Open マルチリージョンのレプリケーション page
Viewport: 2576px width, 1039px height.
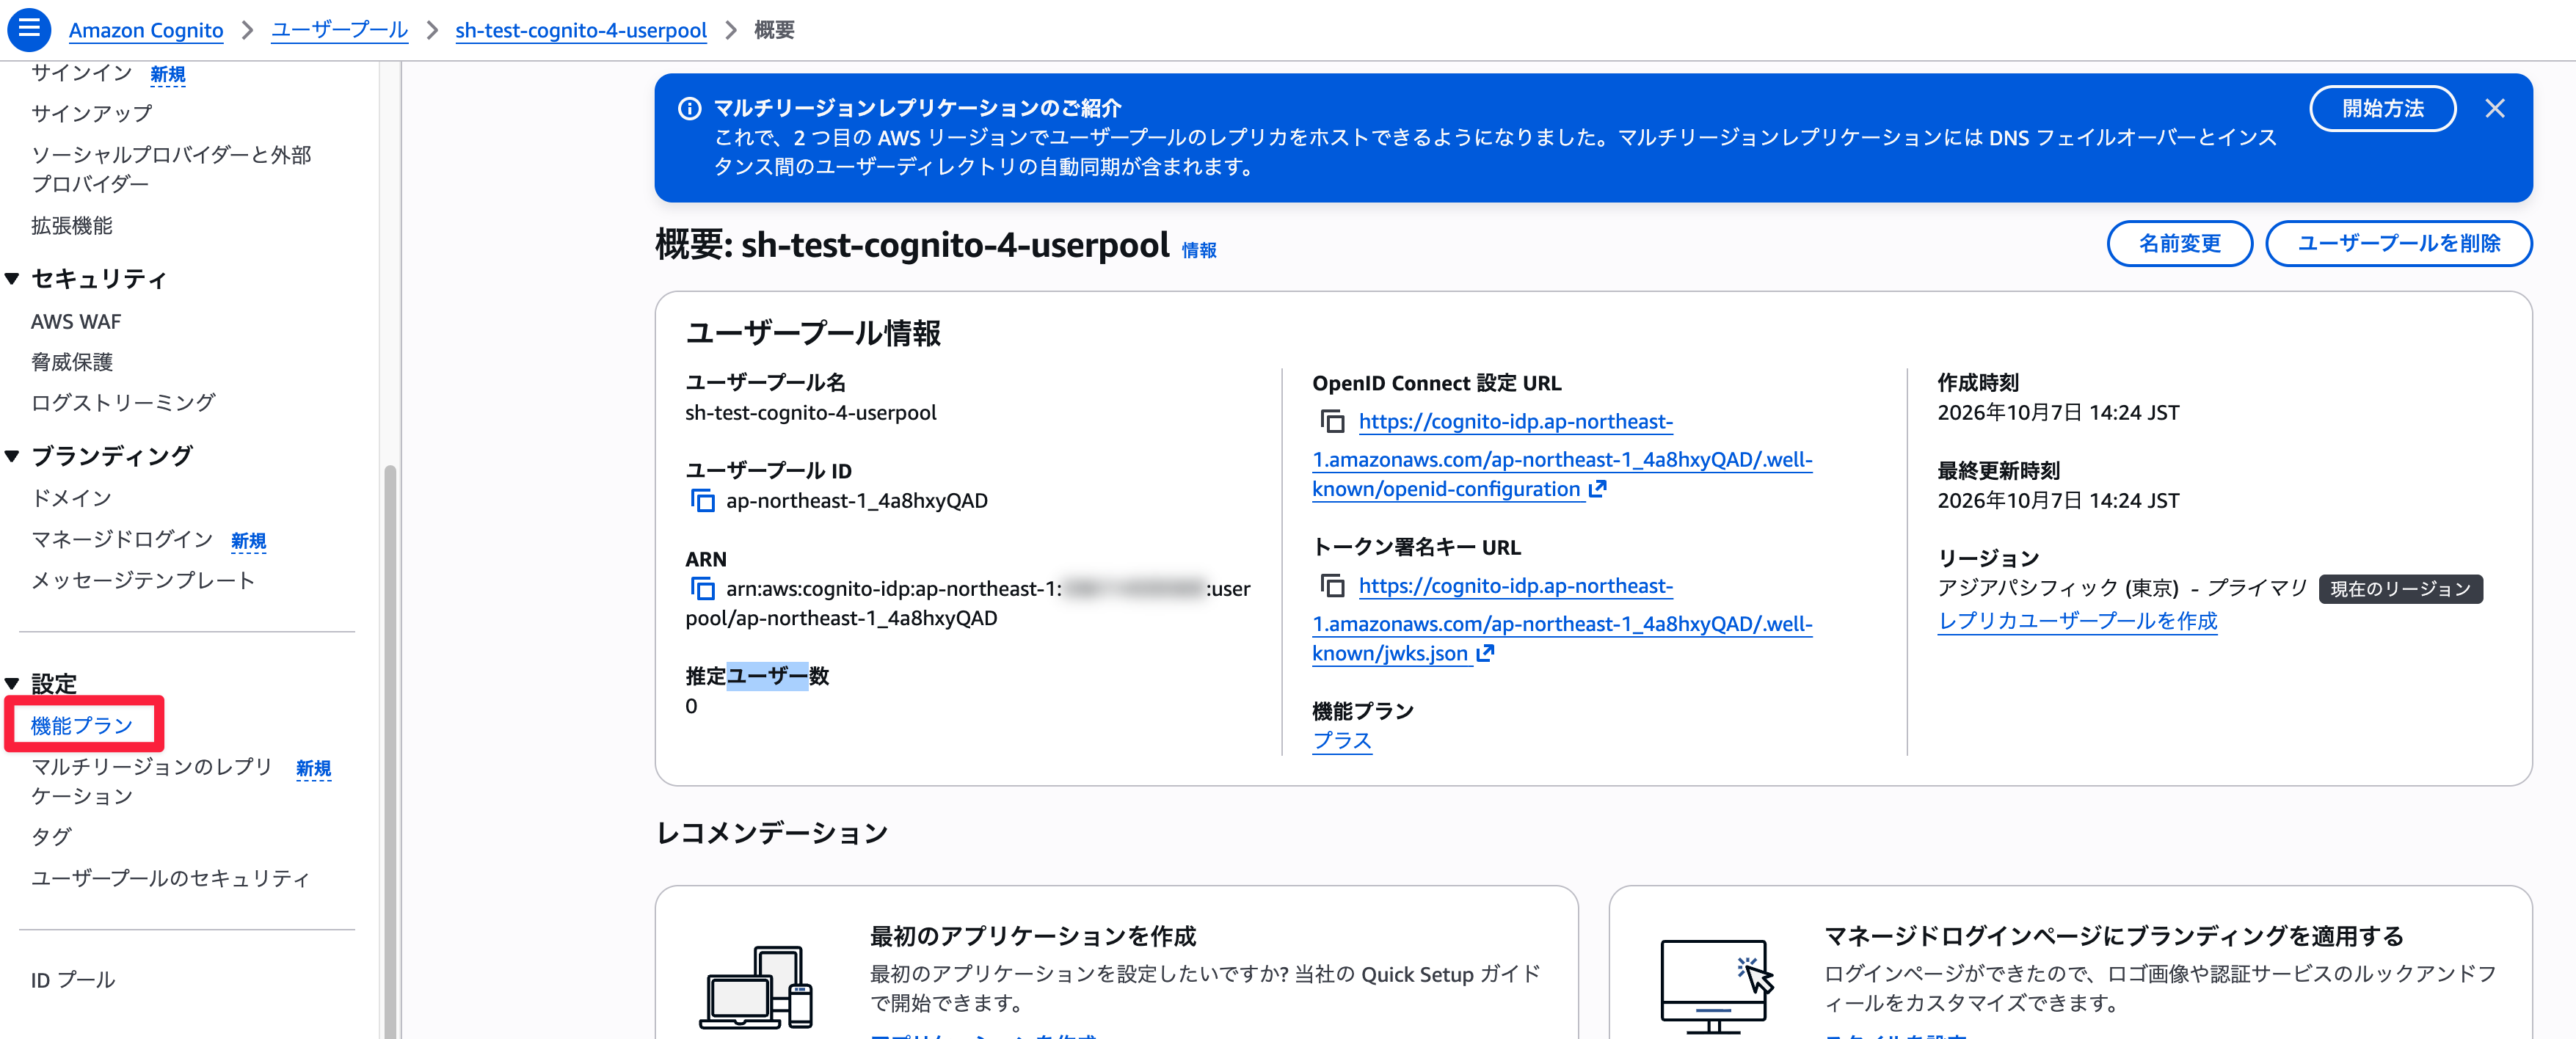click(152, 781)
